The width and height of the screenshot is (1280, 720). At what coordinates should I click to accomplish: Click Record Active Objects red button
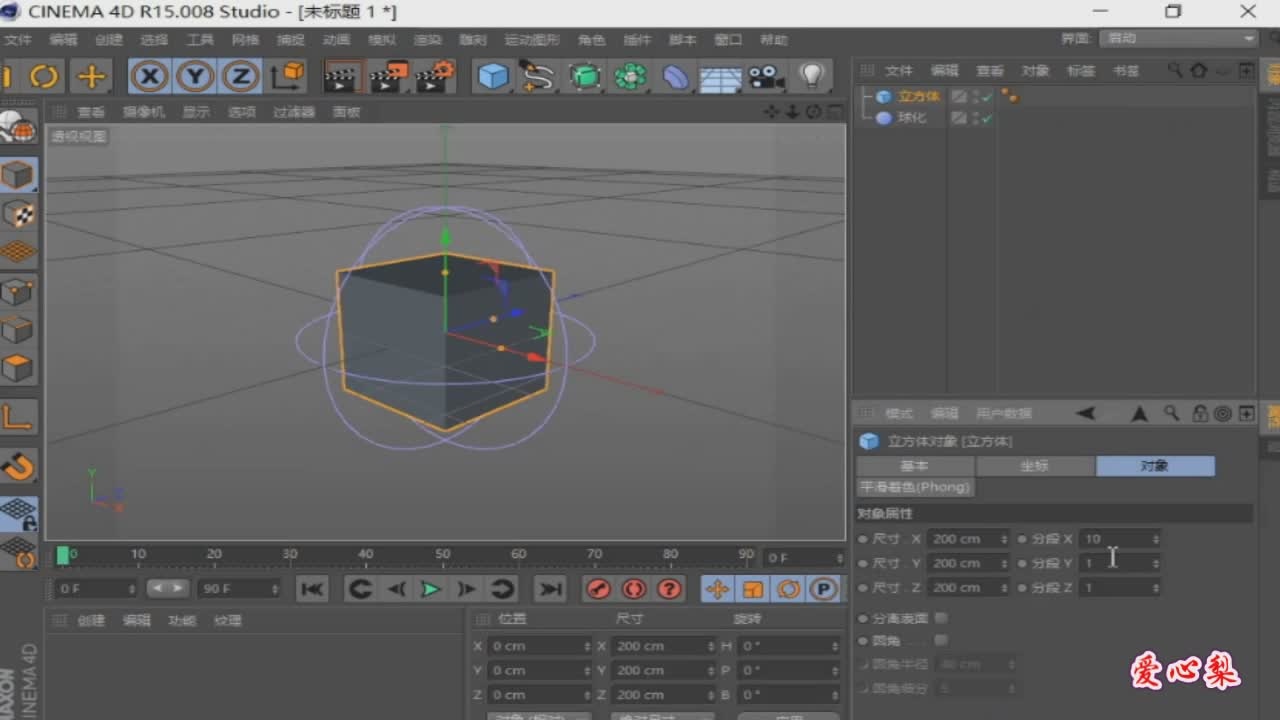599,589
